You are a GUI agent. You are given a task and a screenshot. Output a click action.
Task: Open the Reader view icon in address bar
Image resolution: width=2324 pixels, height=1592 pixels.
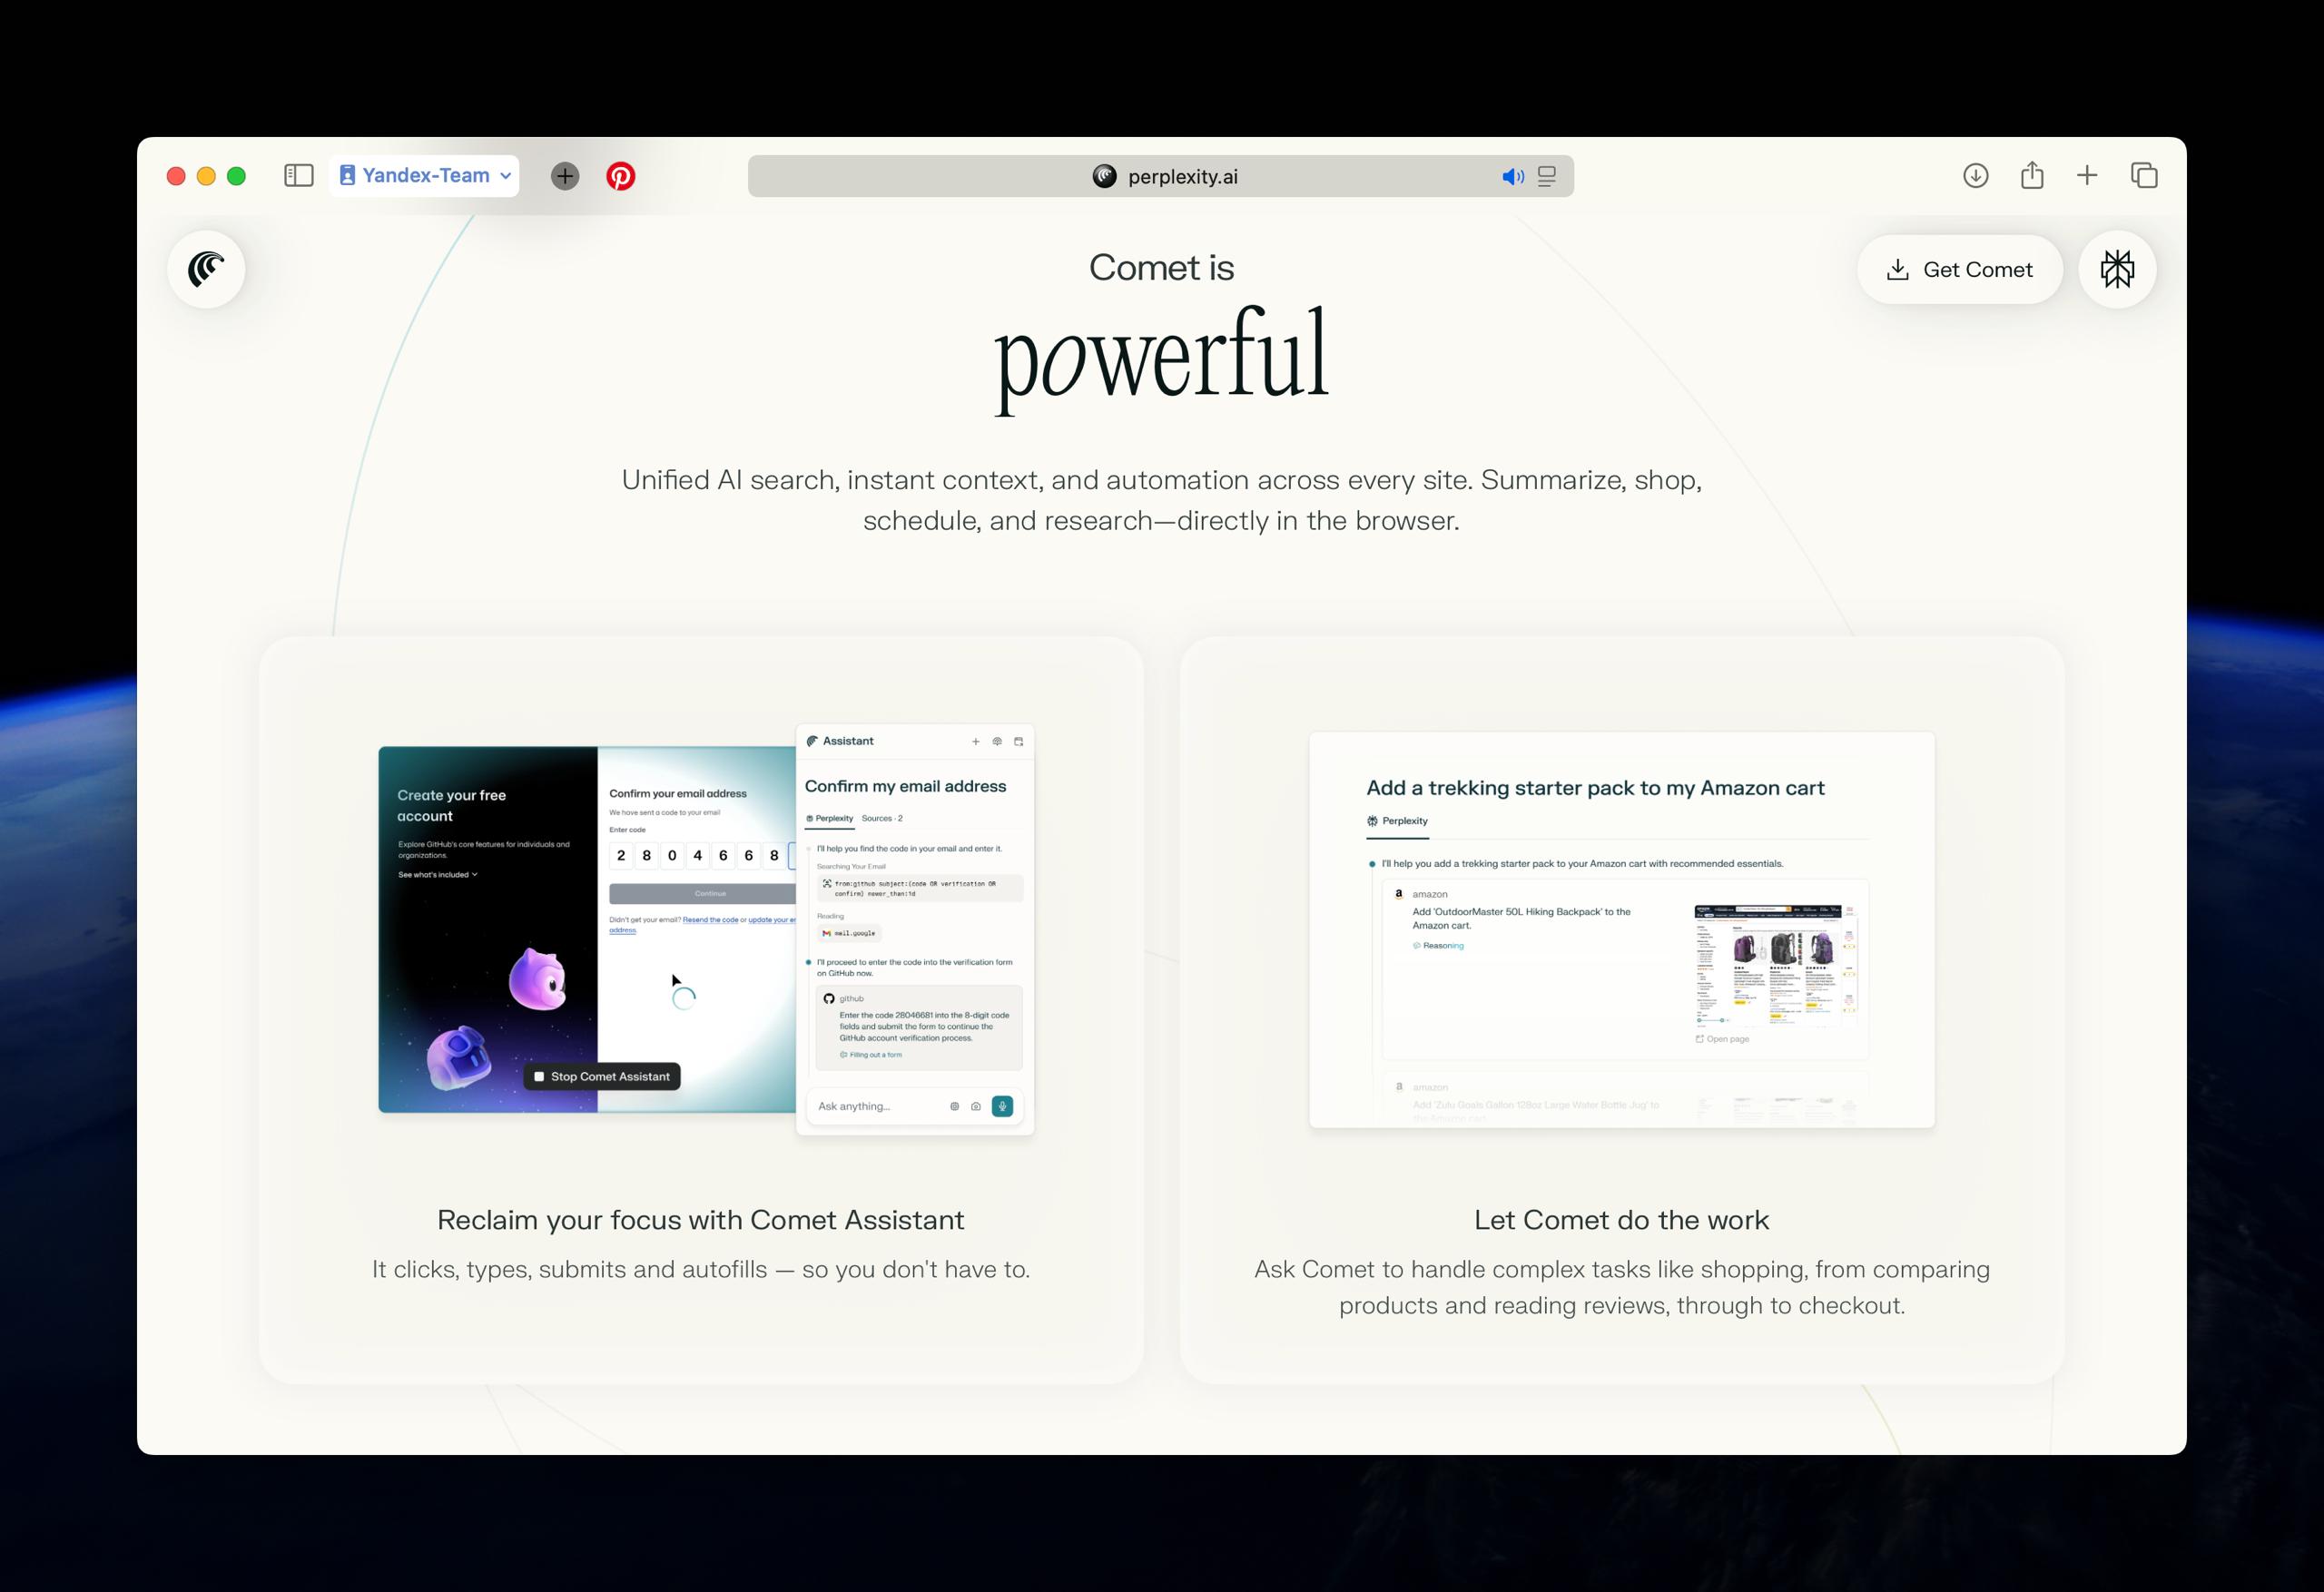[1547, 177]
